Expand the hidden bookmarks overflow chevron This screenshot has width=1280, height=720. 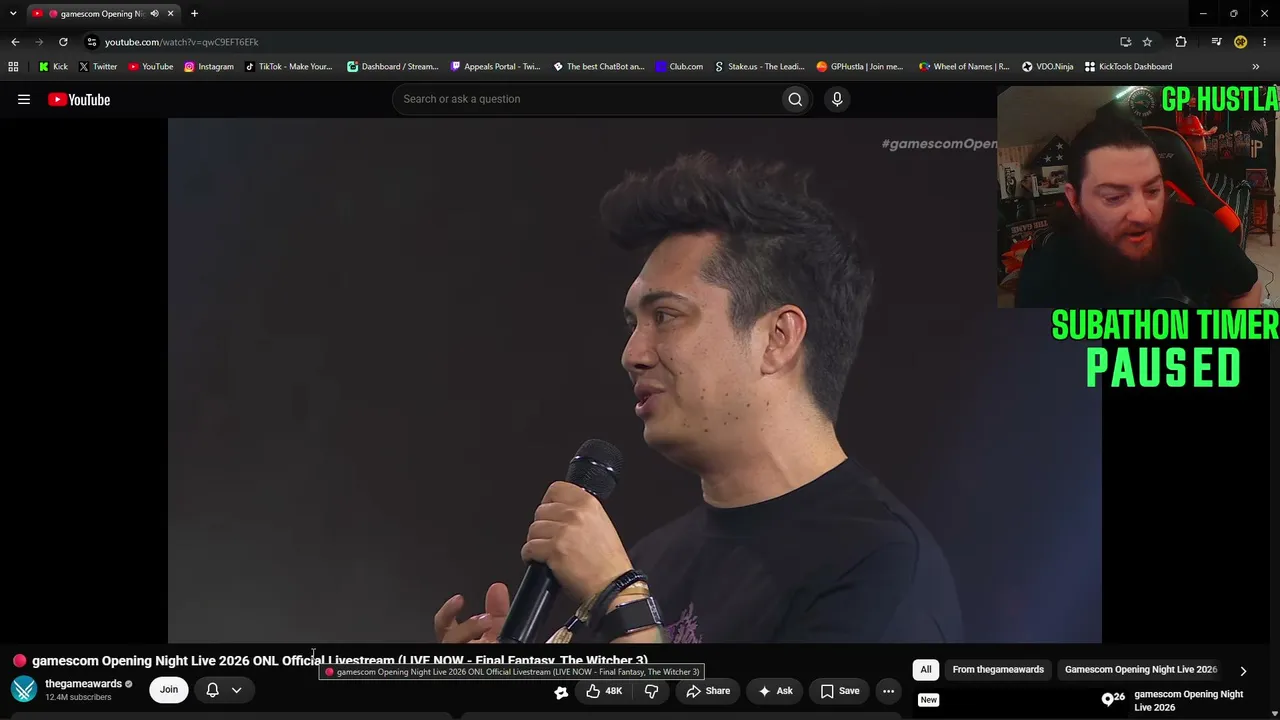tap(1256, 67)
